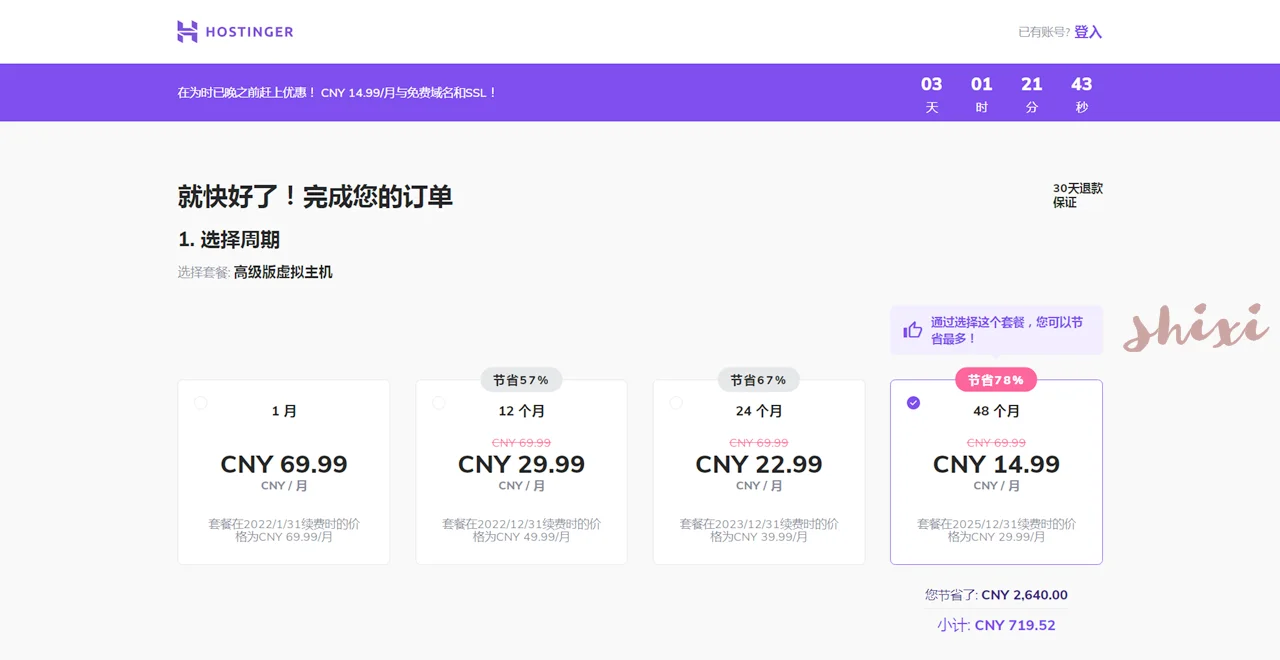Click the 48 个月 plan title
1280x660 pixels.
[x=996, y=411]
